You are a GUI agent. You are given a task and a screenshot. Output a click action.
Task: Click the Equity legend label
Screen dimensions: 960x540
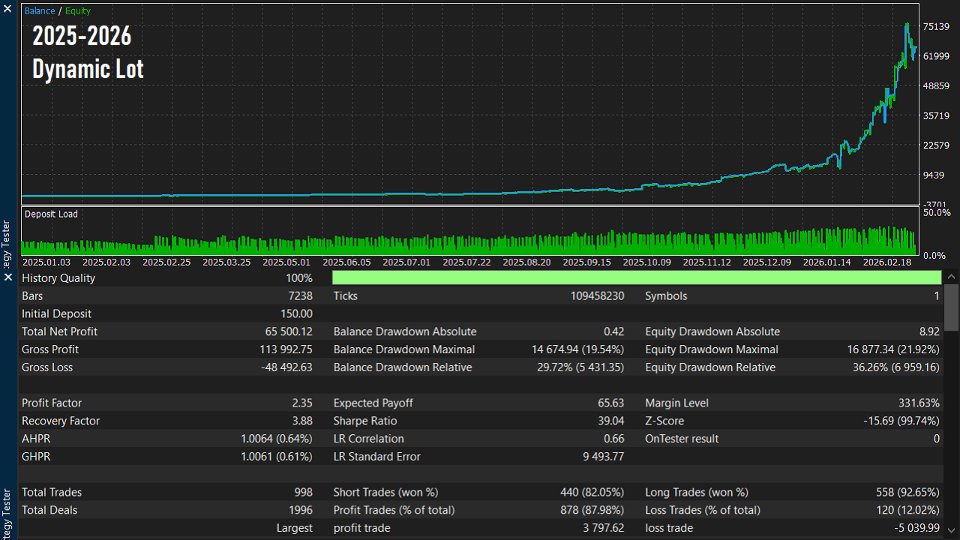[x=78, y=11]
